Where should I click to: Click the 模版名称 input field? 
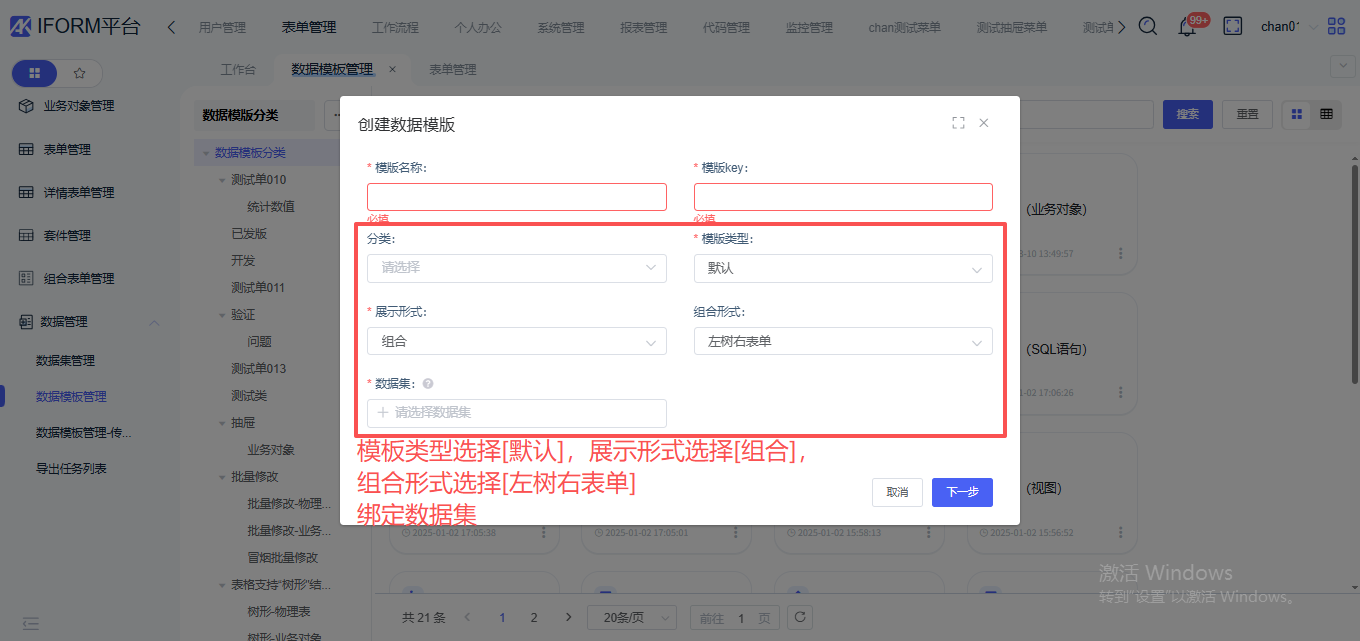coord(516,197)
